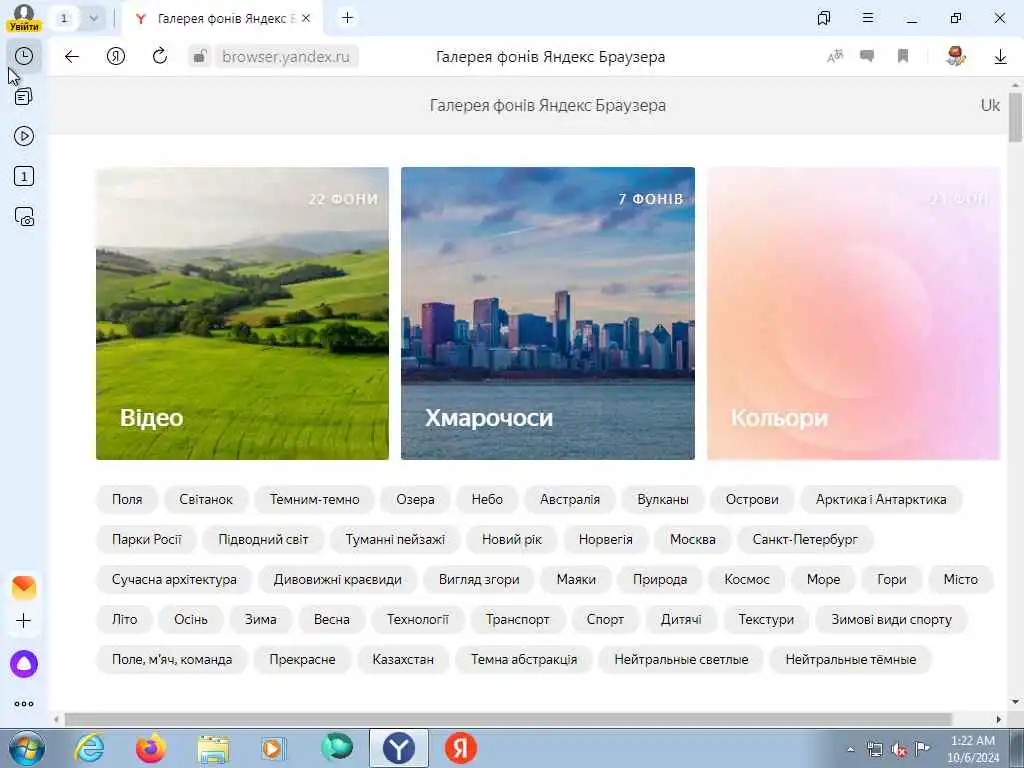The image size is (1024, 768).
Task: Pick the Сучасна архітектура tag
Action: click(174, 579)
